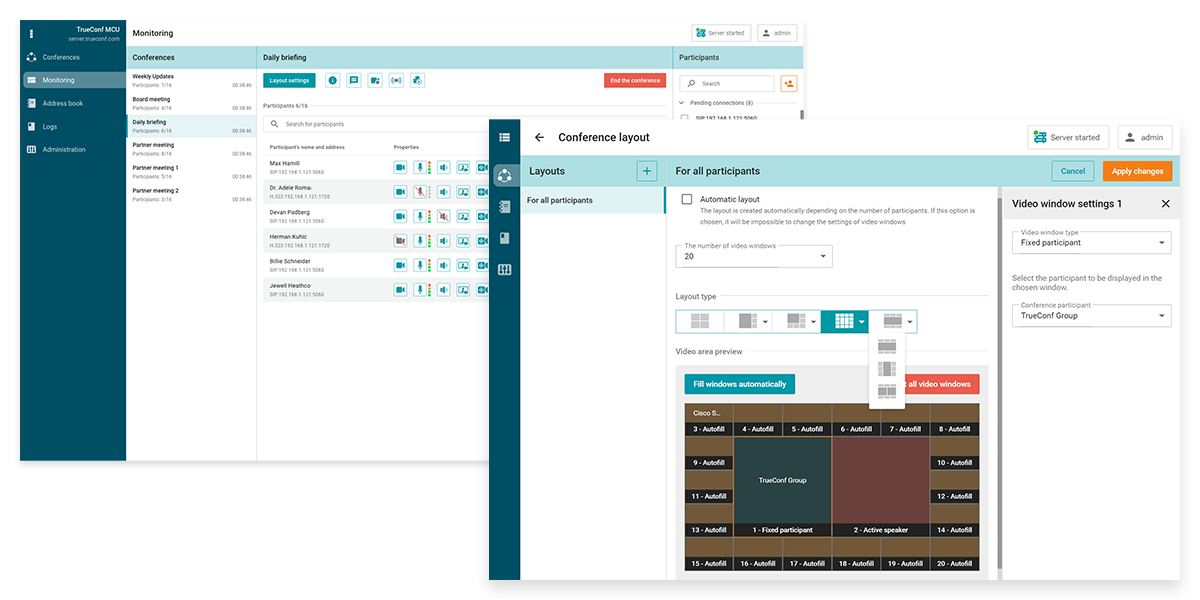Screen dimensions: 1200x600
Task: Open the Conference participant dropdown
Action: (x=1091, y=316)
